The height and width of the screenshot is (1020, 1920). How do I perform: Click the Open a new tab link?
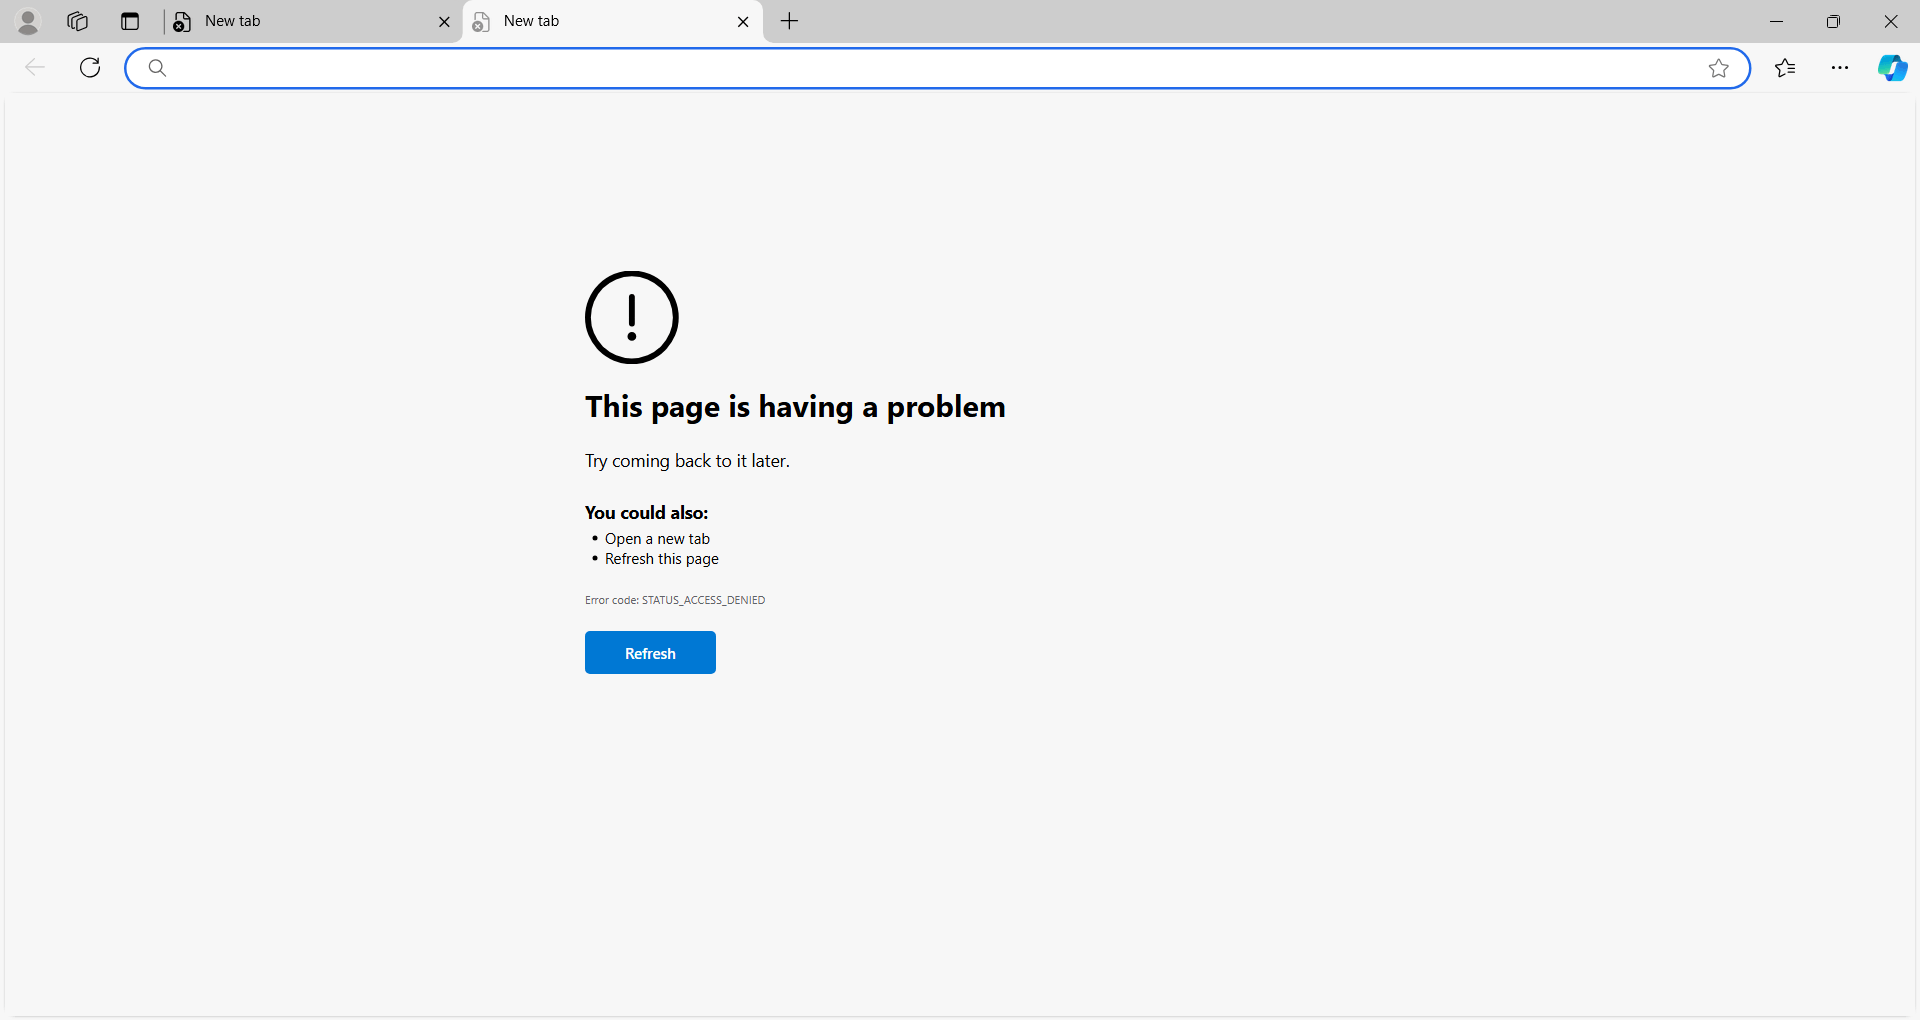click(x=656, y=538)
